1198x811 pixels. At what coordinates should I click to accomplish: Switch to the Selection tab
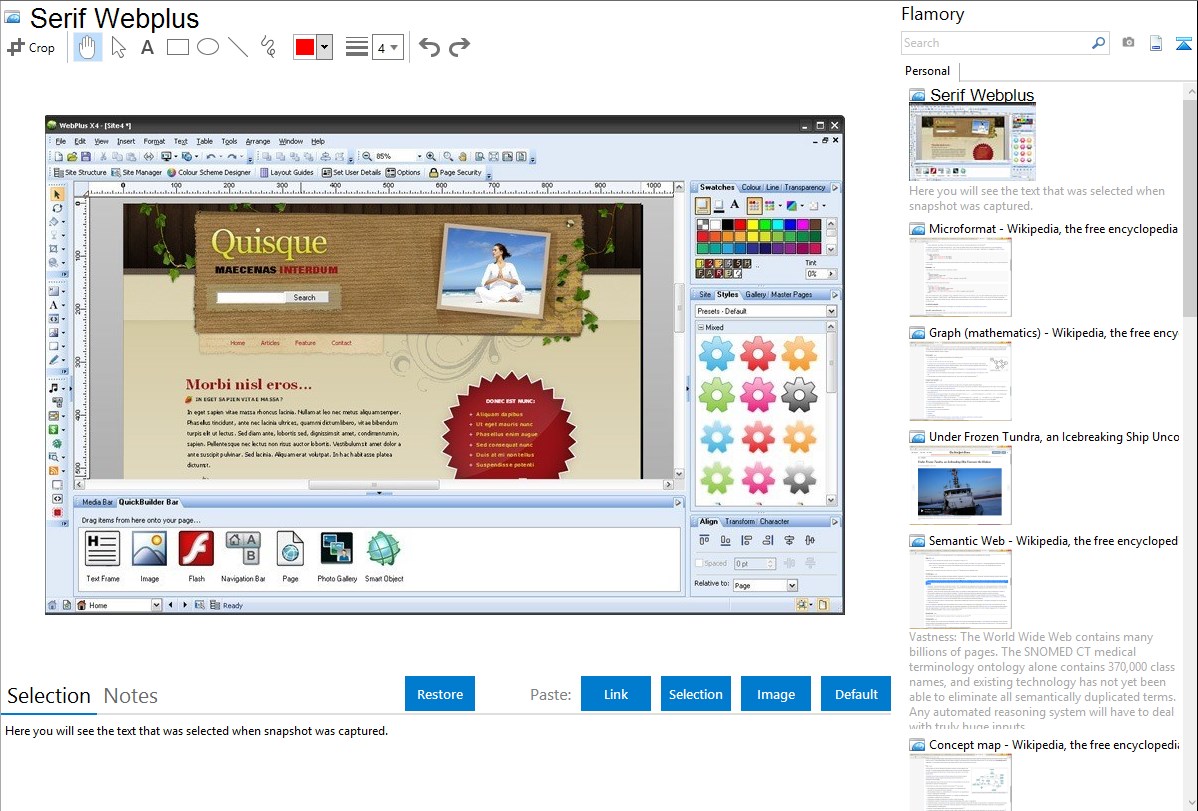[x=49, y=696]
